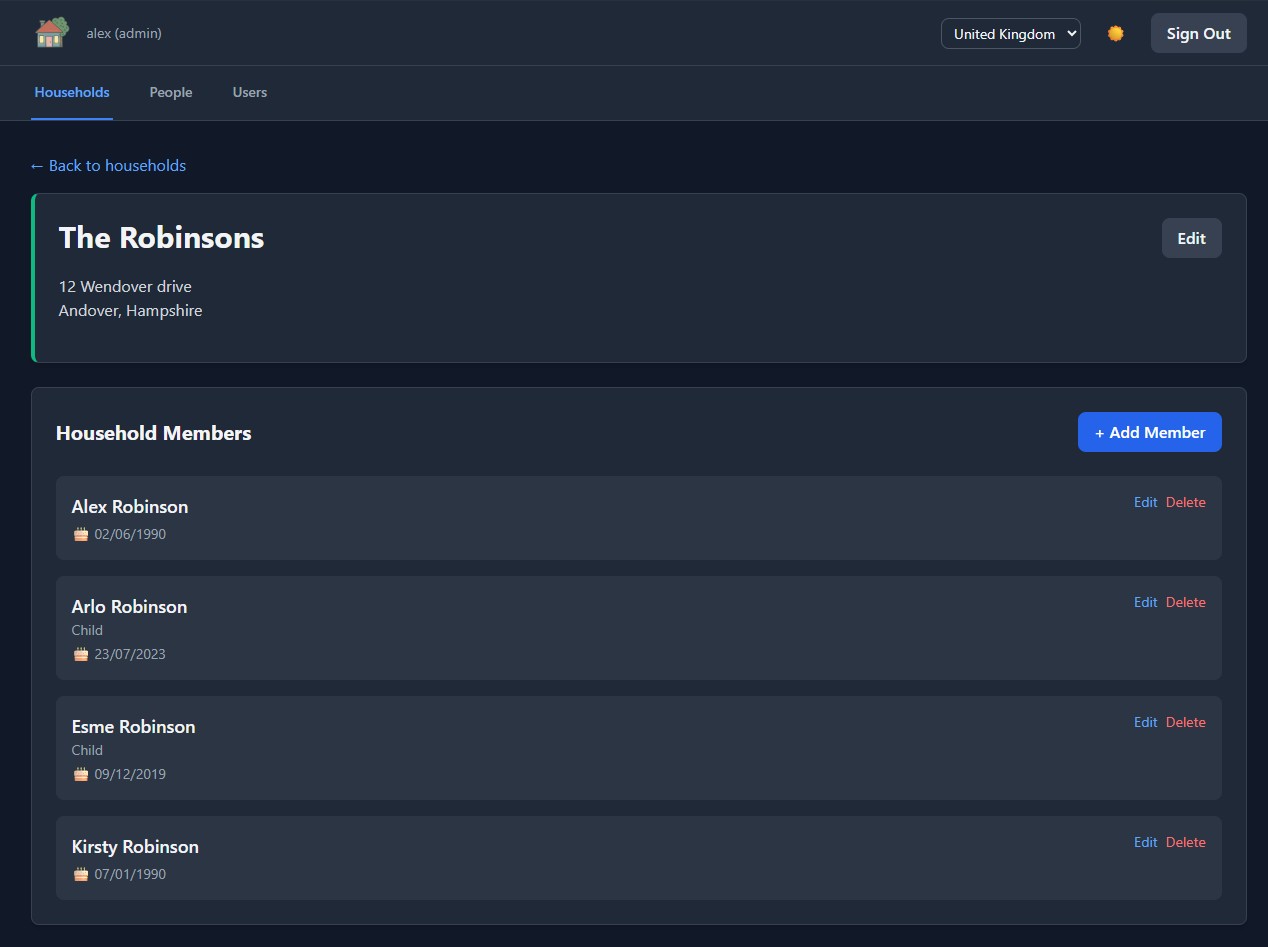Click the date 07/01/1990

coord(130,874)
